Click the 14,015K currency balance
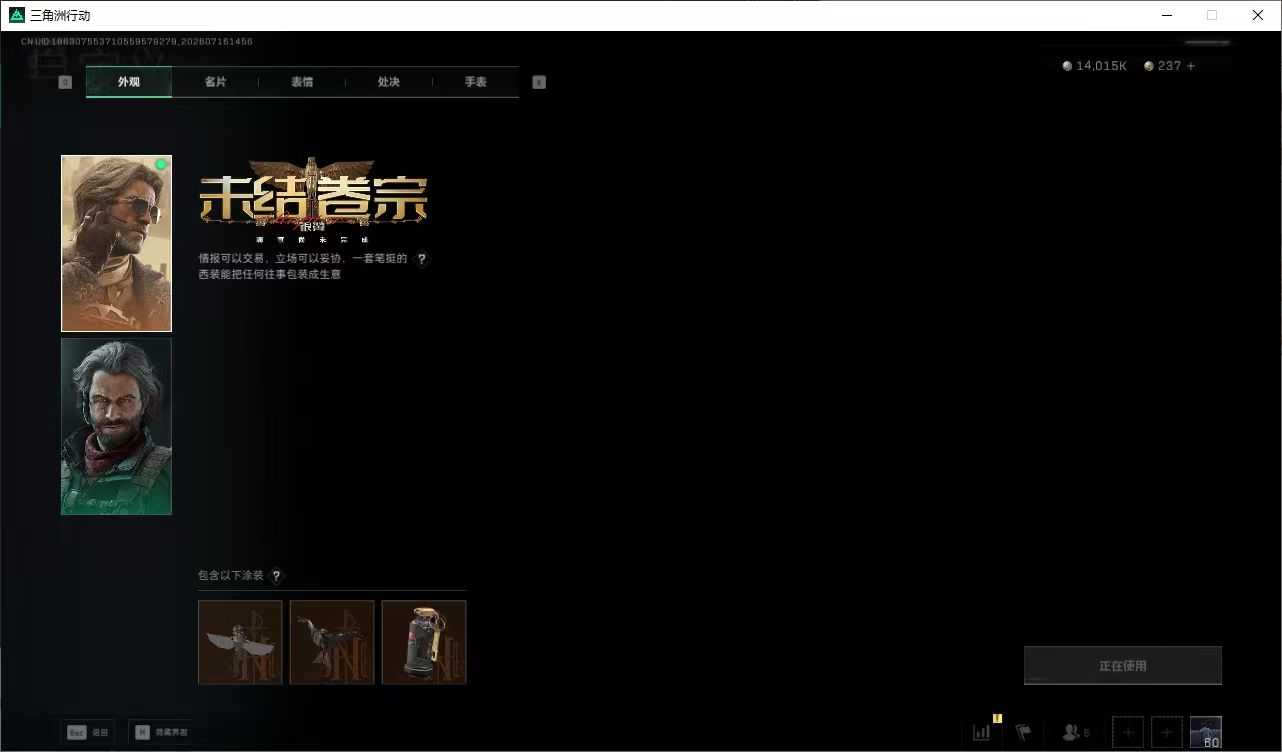The image size is (1282, 752). [1095, 66]
